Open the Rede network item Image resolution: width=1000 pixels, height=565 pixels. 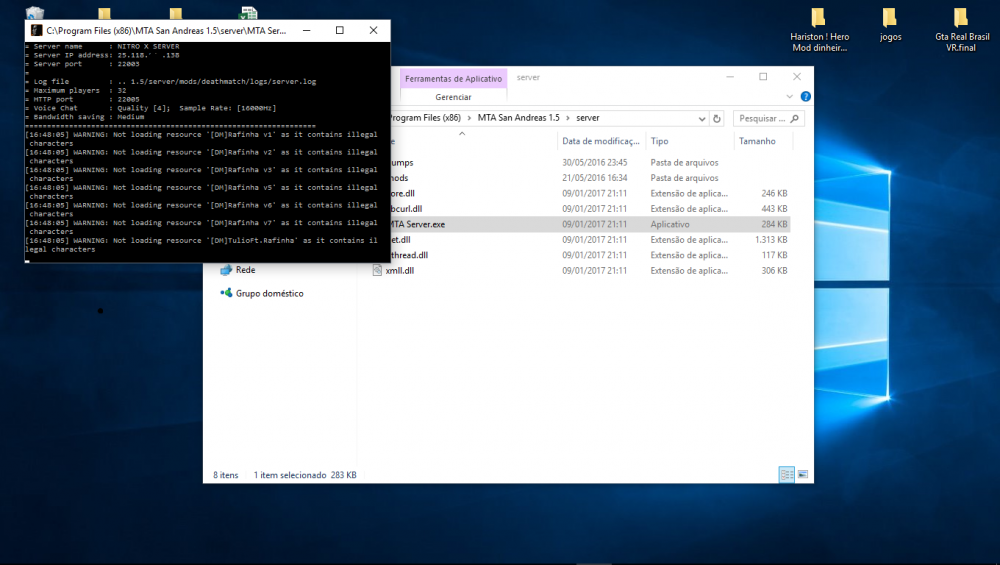(x=244, y=270)
